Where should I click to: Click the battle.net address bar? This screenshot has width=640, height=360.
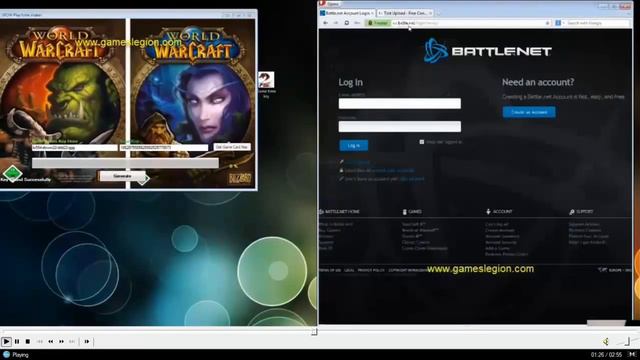click(469, 23)
